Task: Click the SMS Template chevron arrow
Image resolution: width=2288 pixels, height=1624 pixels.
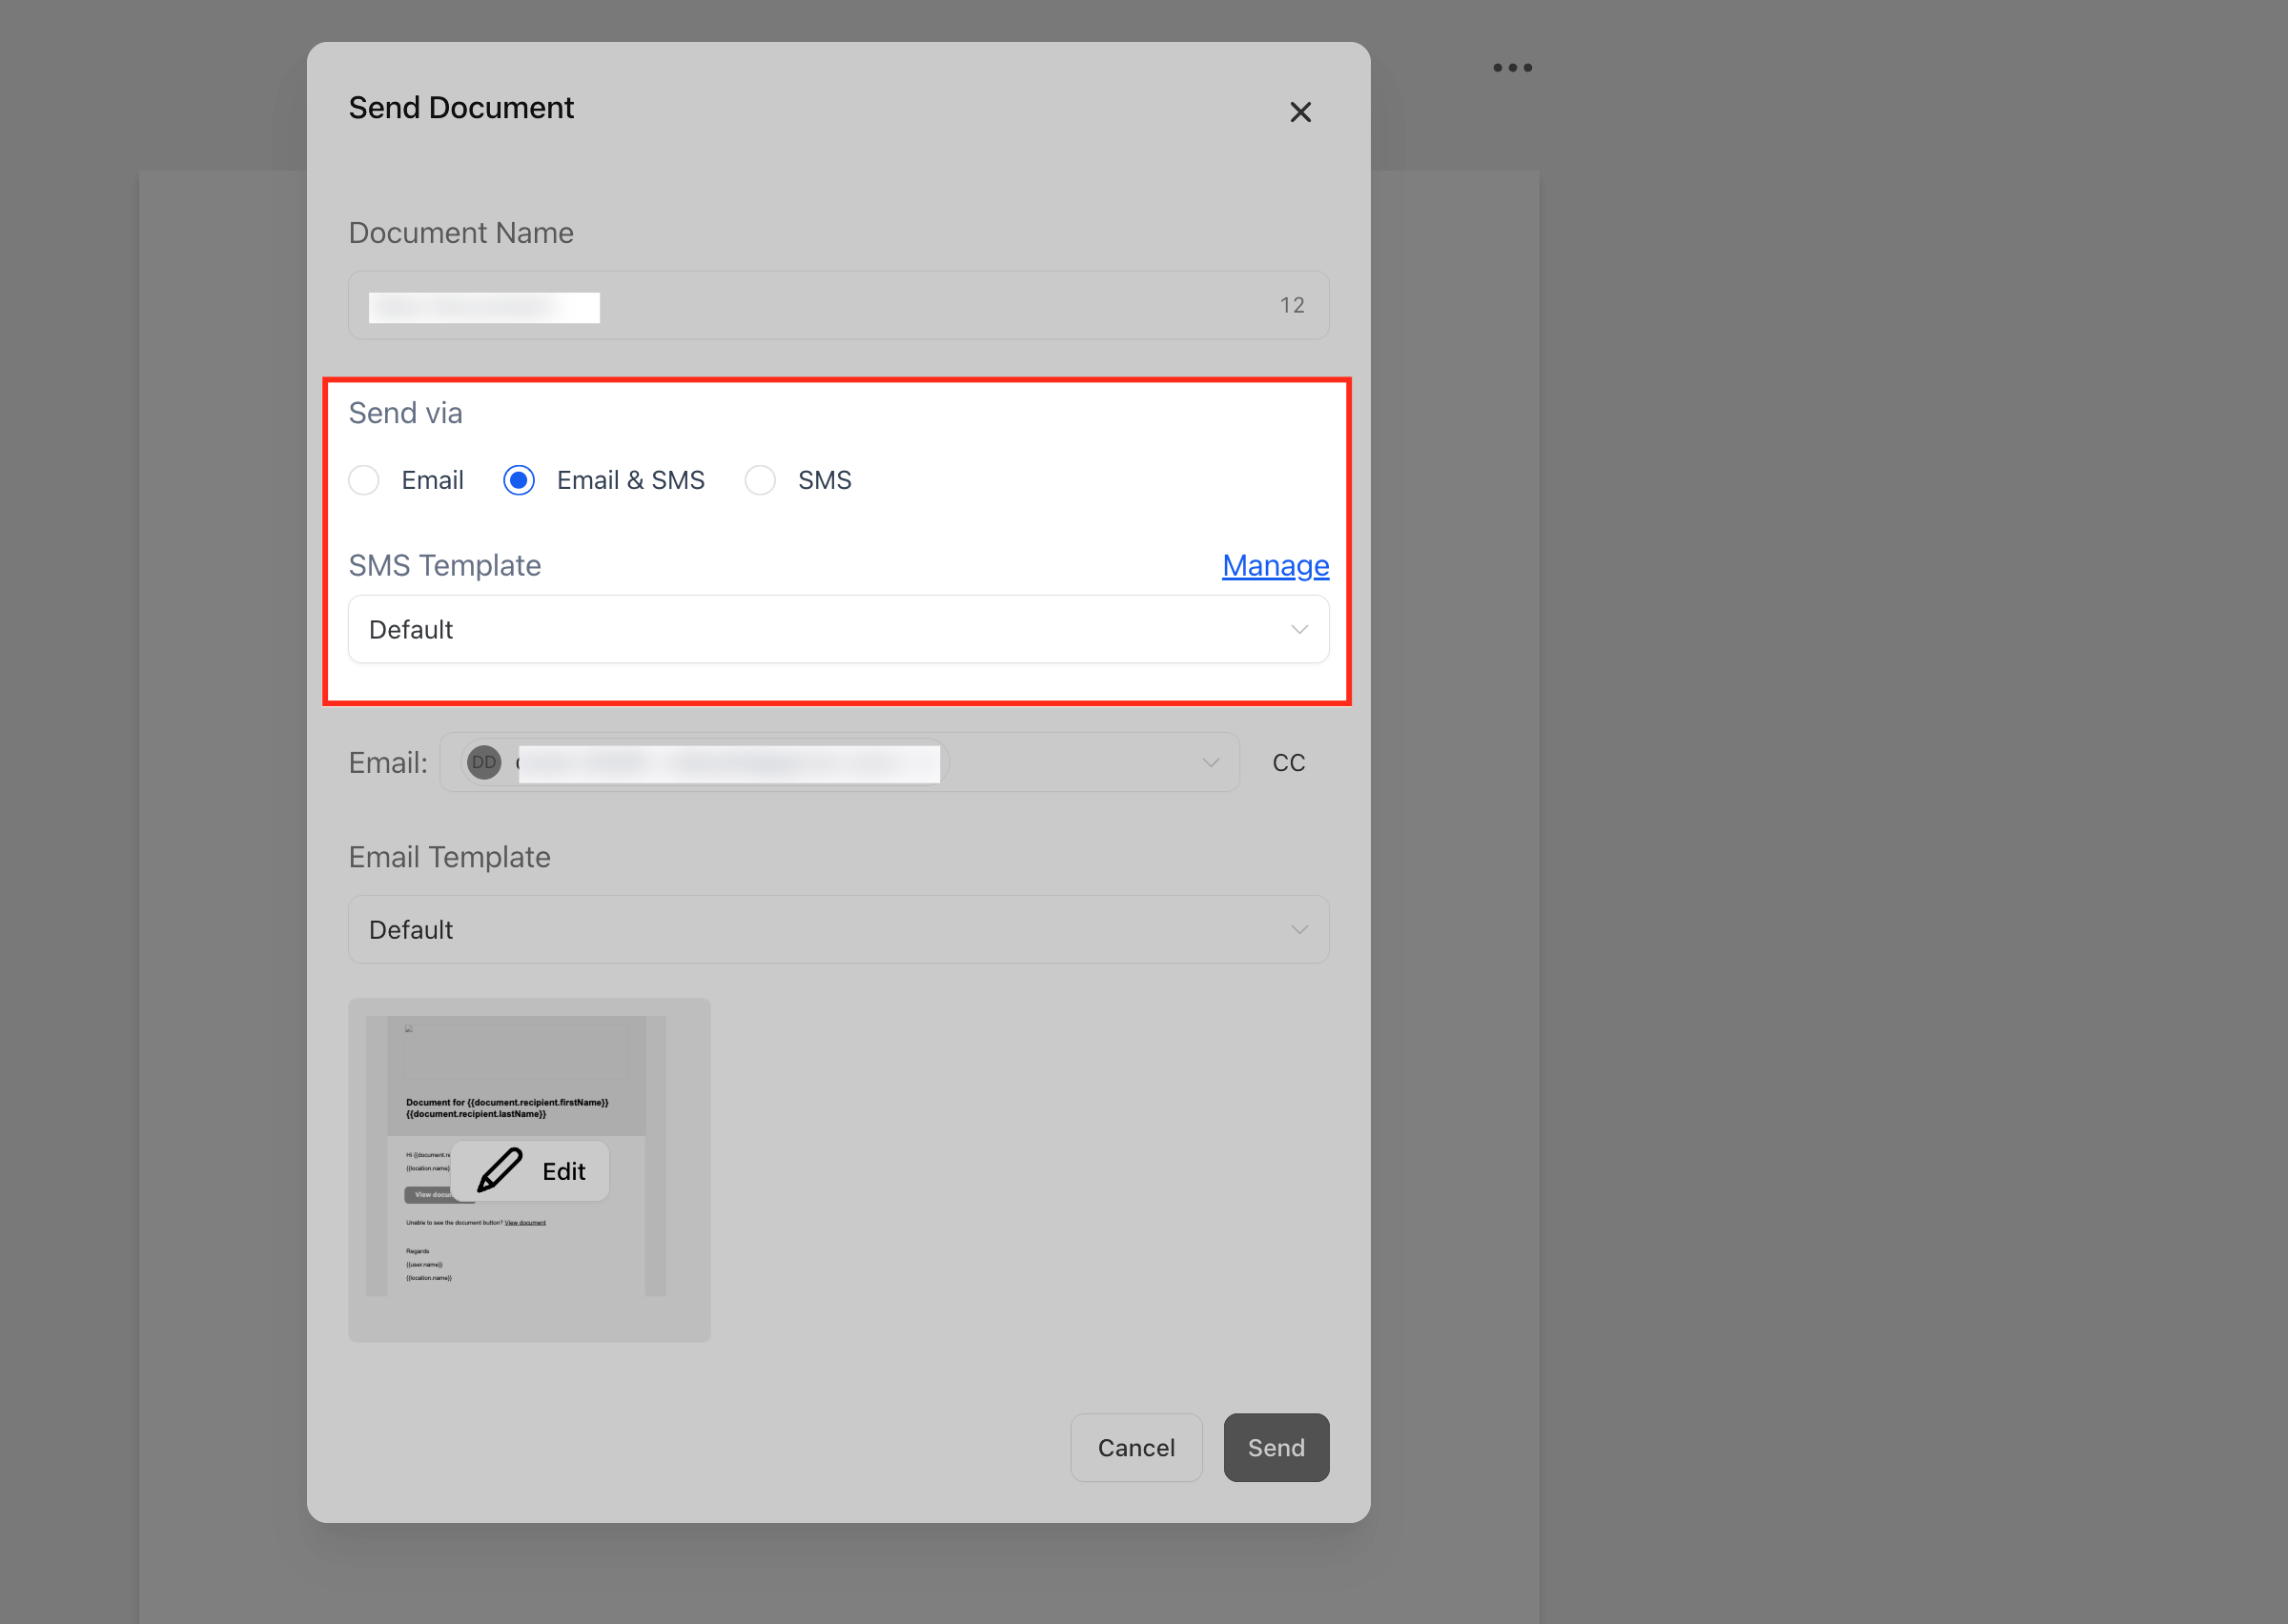Action: [x=1298, y=629]
